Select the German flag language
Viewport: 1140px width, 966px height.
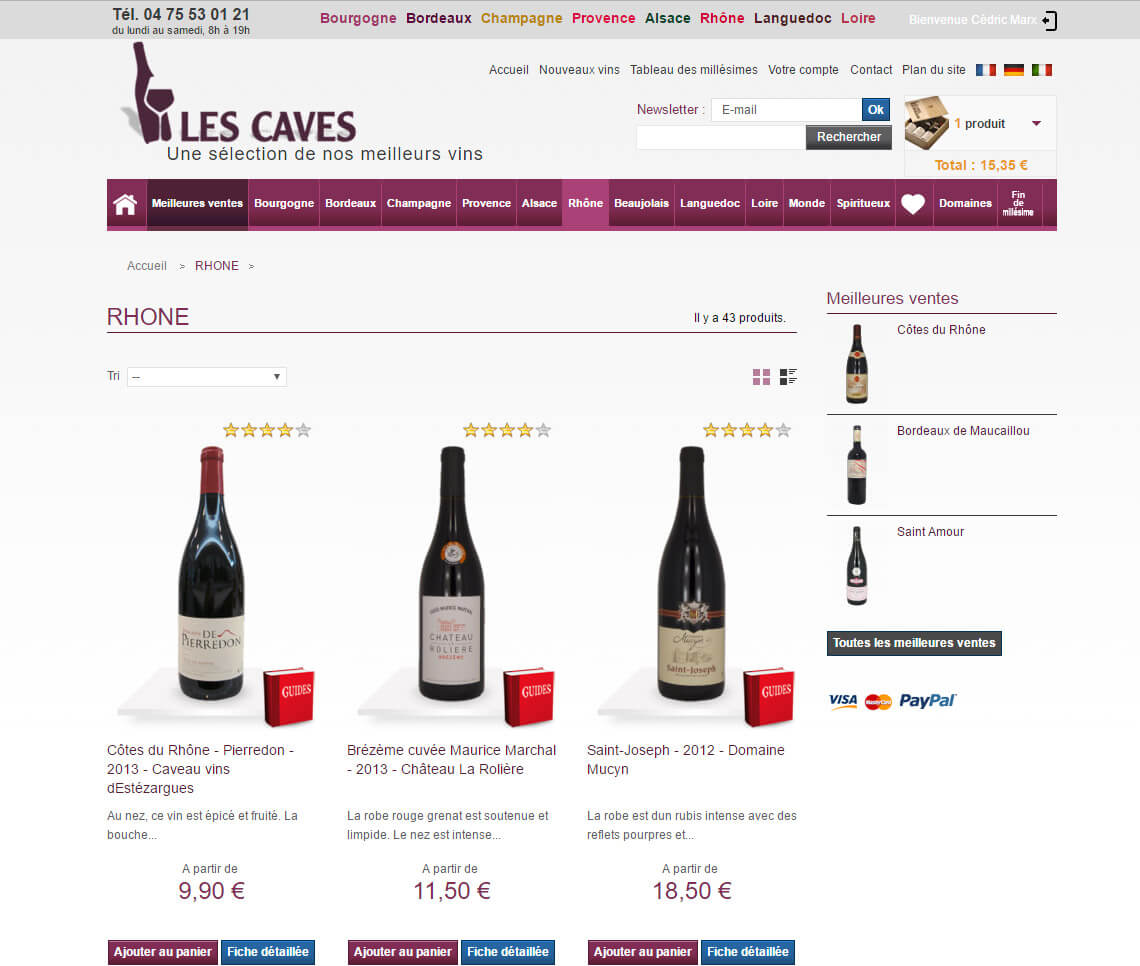(1013, 70)
